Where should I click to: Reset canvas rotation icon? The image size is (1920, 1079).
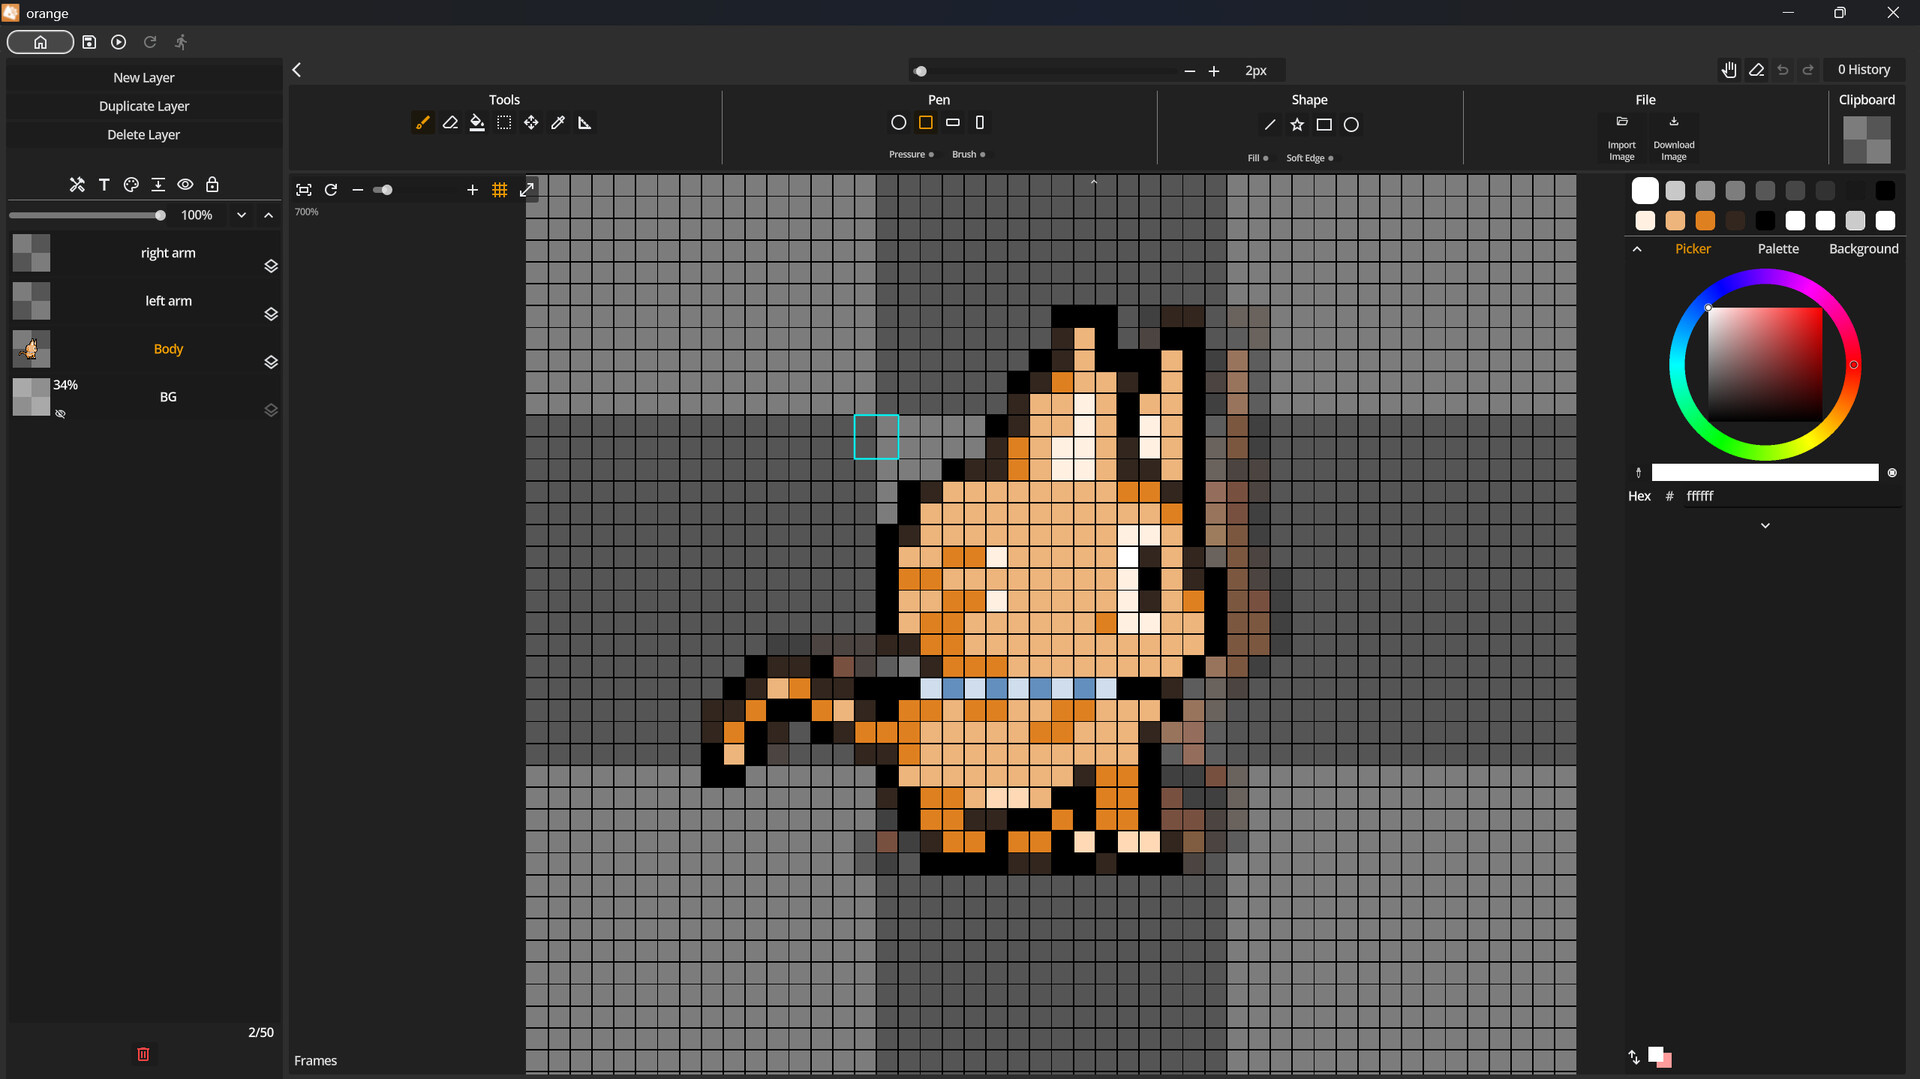tap(331, 190)
